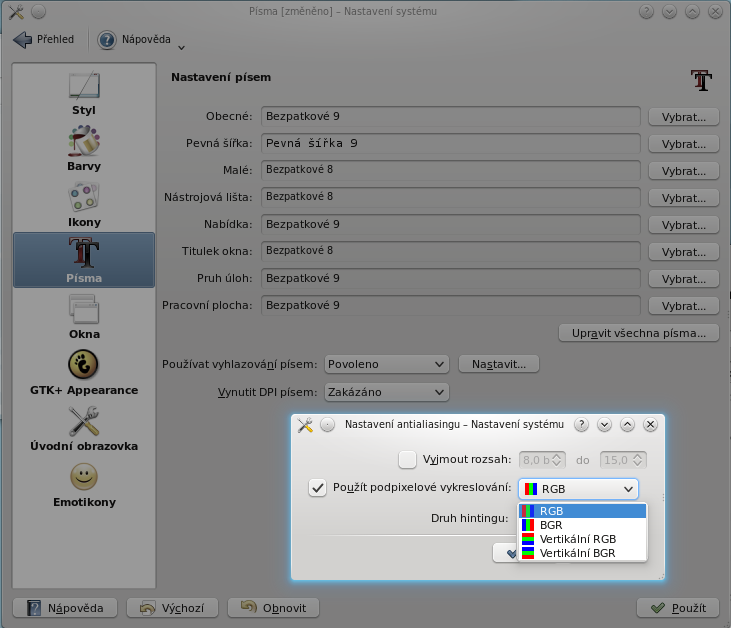Click the antialiasing dialog tools icon
This screenshot has width=731, height=628.
click(305, 425)
